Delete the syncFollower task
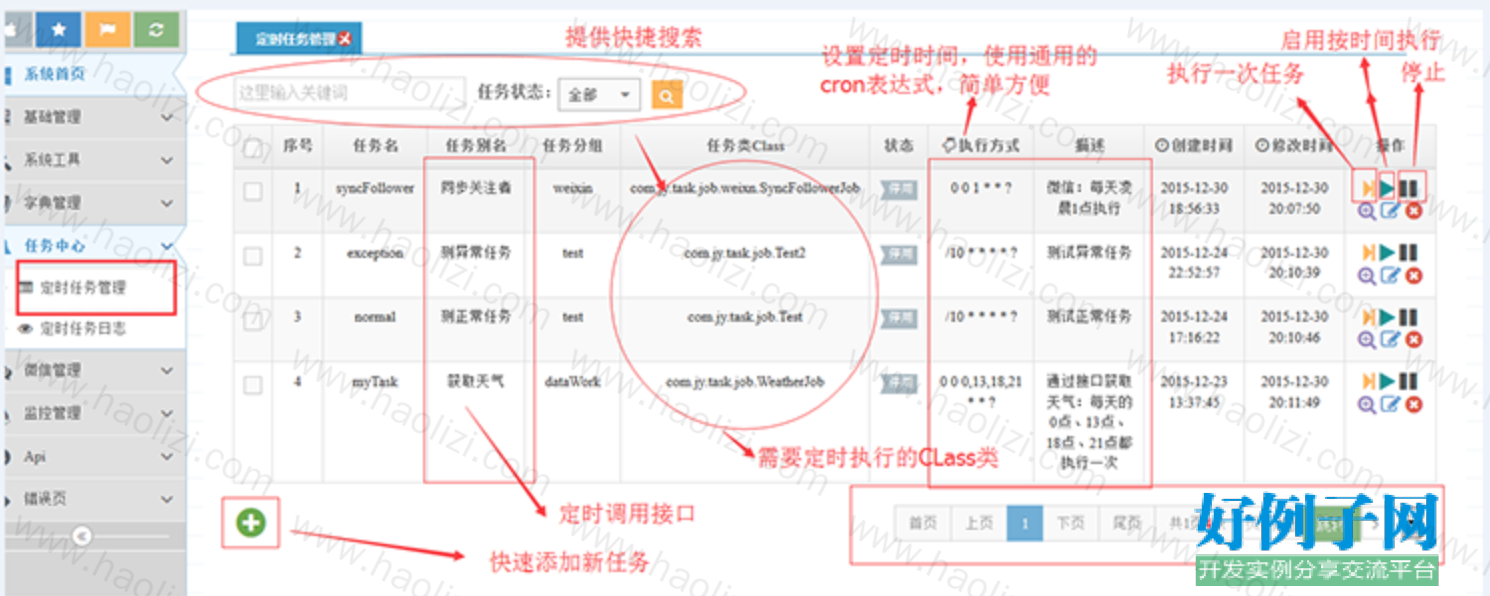This screenshot has height=596, width=1490. [1413, 210]
